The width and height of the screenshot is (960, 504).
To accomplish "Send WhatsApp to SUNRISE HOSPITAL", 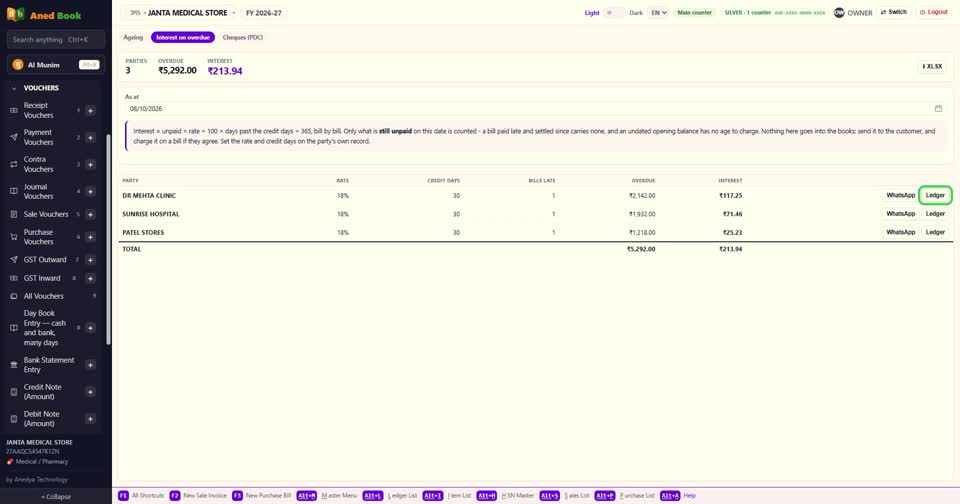I will coord(901,214).
